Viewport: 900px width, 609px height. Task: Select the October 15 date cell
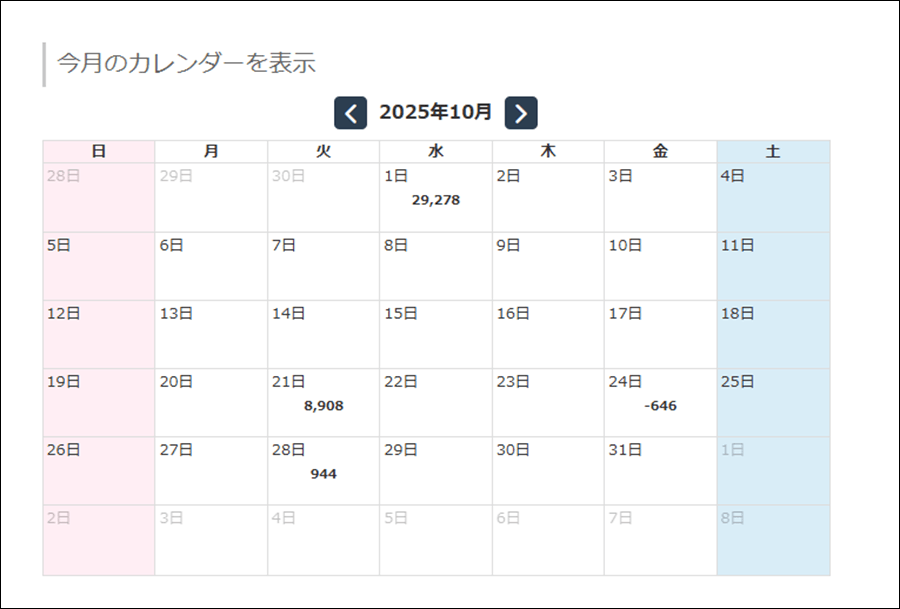(435, 334)
